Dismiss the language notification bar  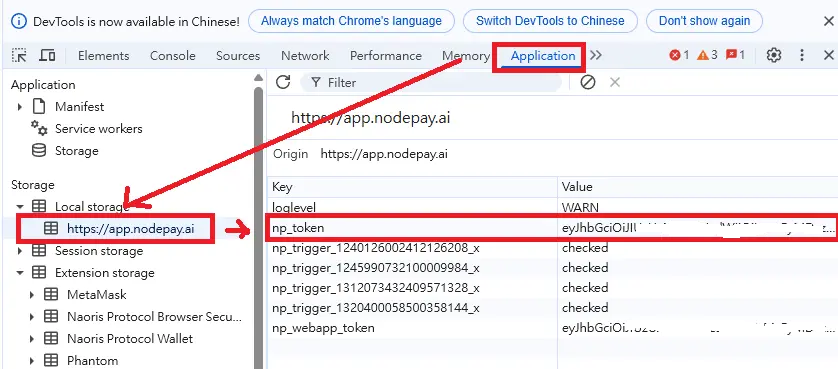click(829, 21)
